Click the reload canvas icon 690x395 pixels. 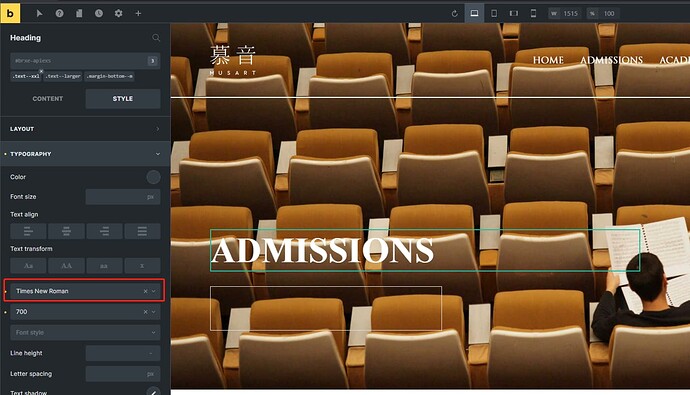click(x=455, y=14)
